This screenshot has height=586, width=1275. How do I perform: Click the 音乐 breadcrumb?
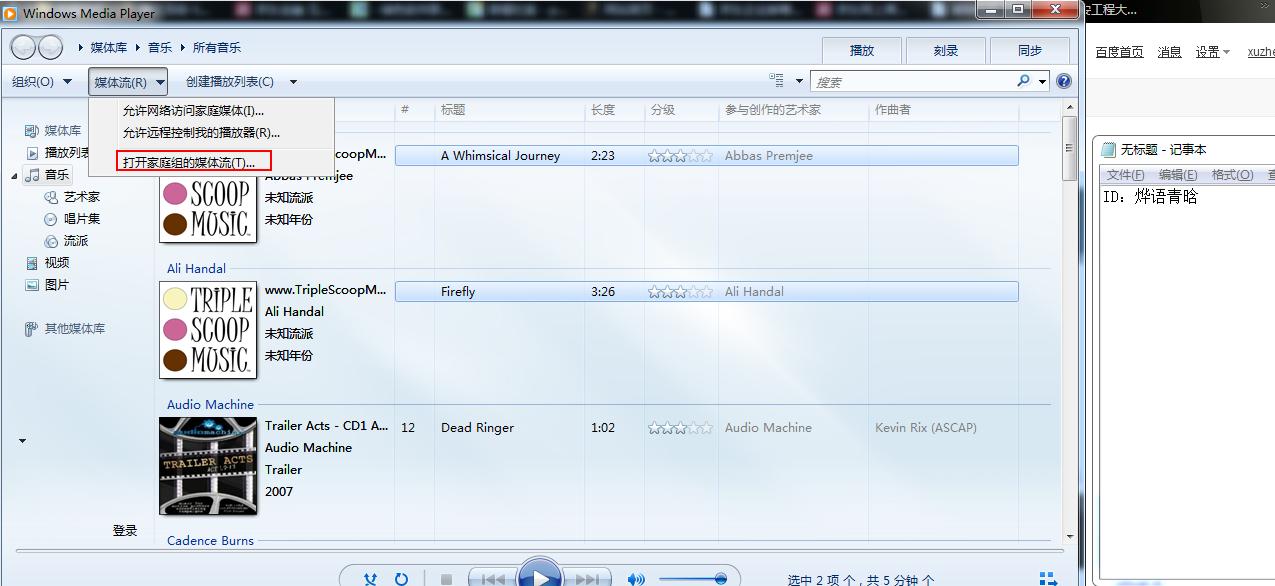pyautogui.click(x=160, y=48)
